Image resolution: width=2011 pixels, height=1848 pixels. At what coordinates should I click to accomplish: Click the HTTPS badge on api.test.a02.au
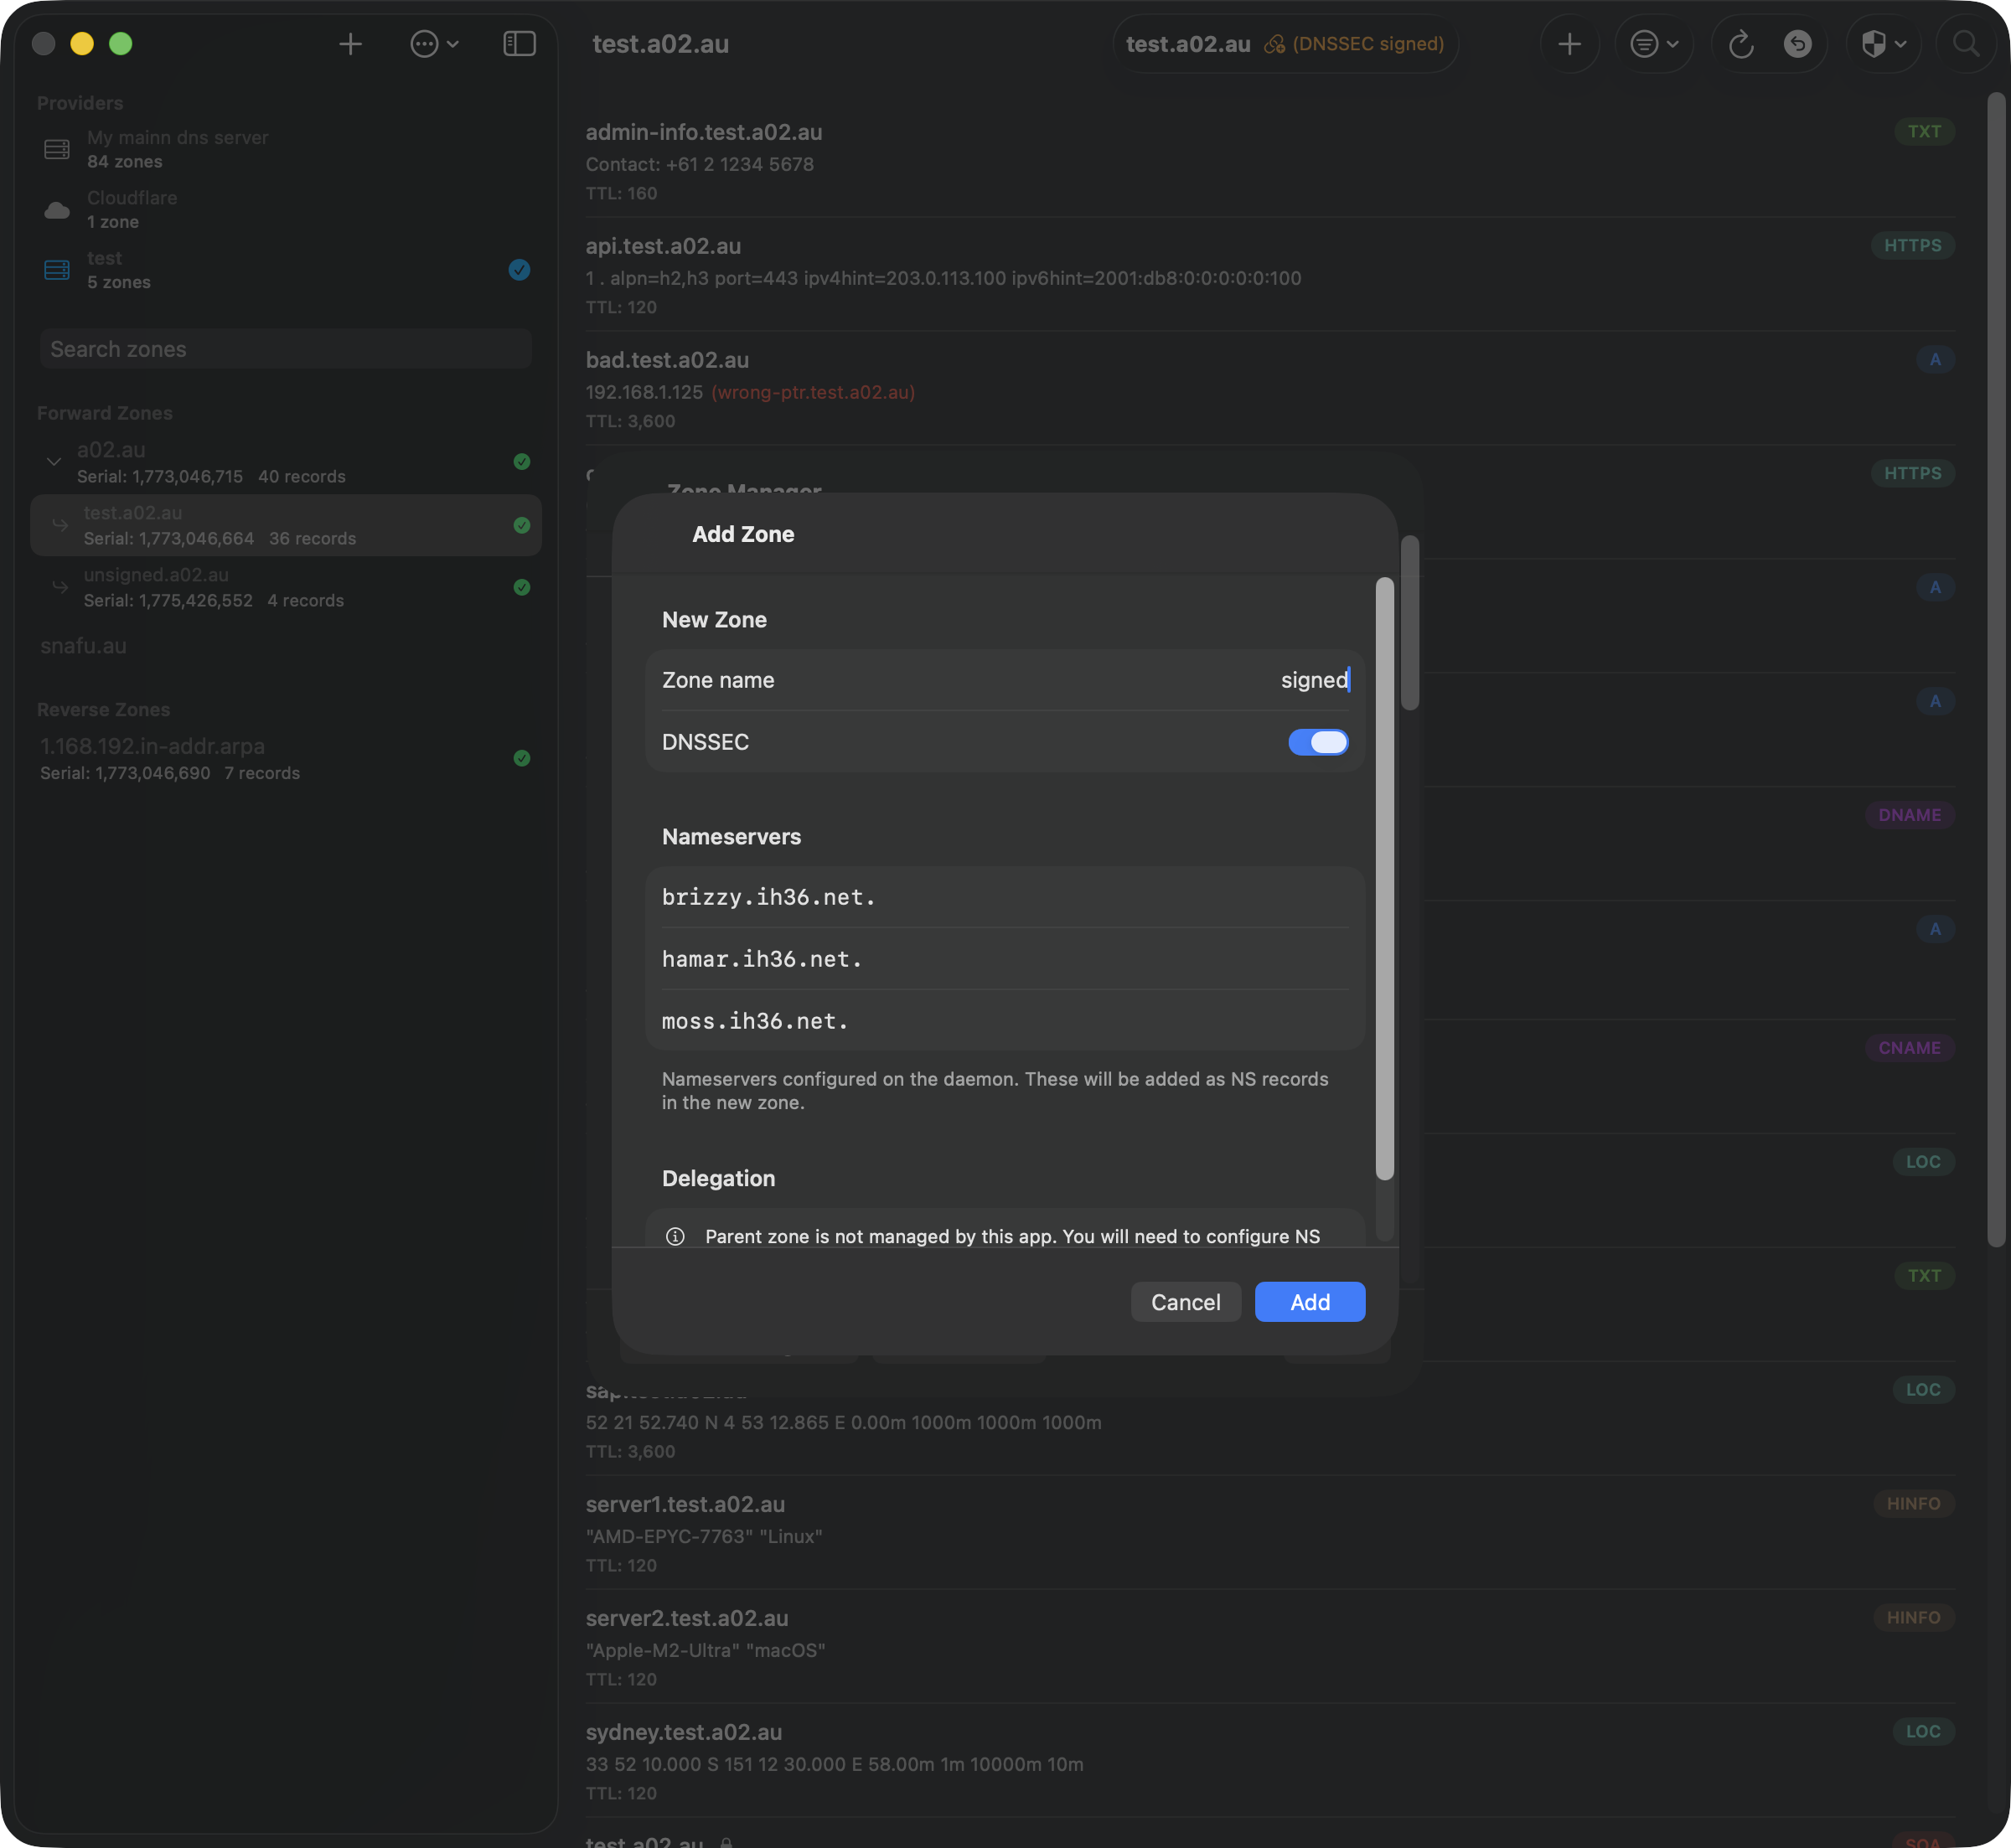(1912, 246)
